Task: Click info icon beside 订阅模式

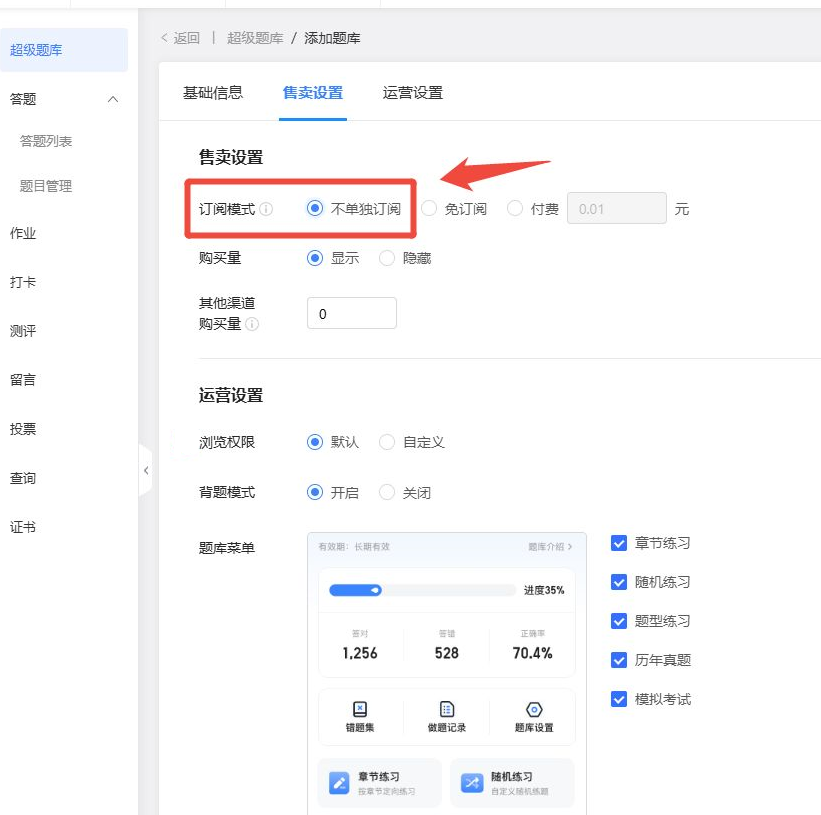Action: pyautogui.click(x=266, y=210)
